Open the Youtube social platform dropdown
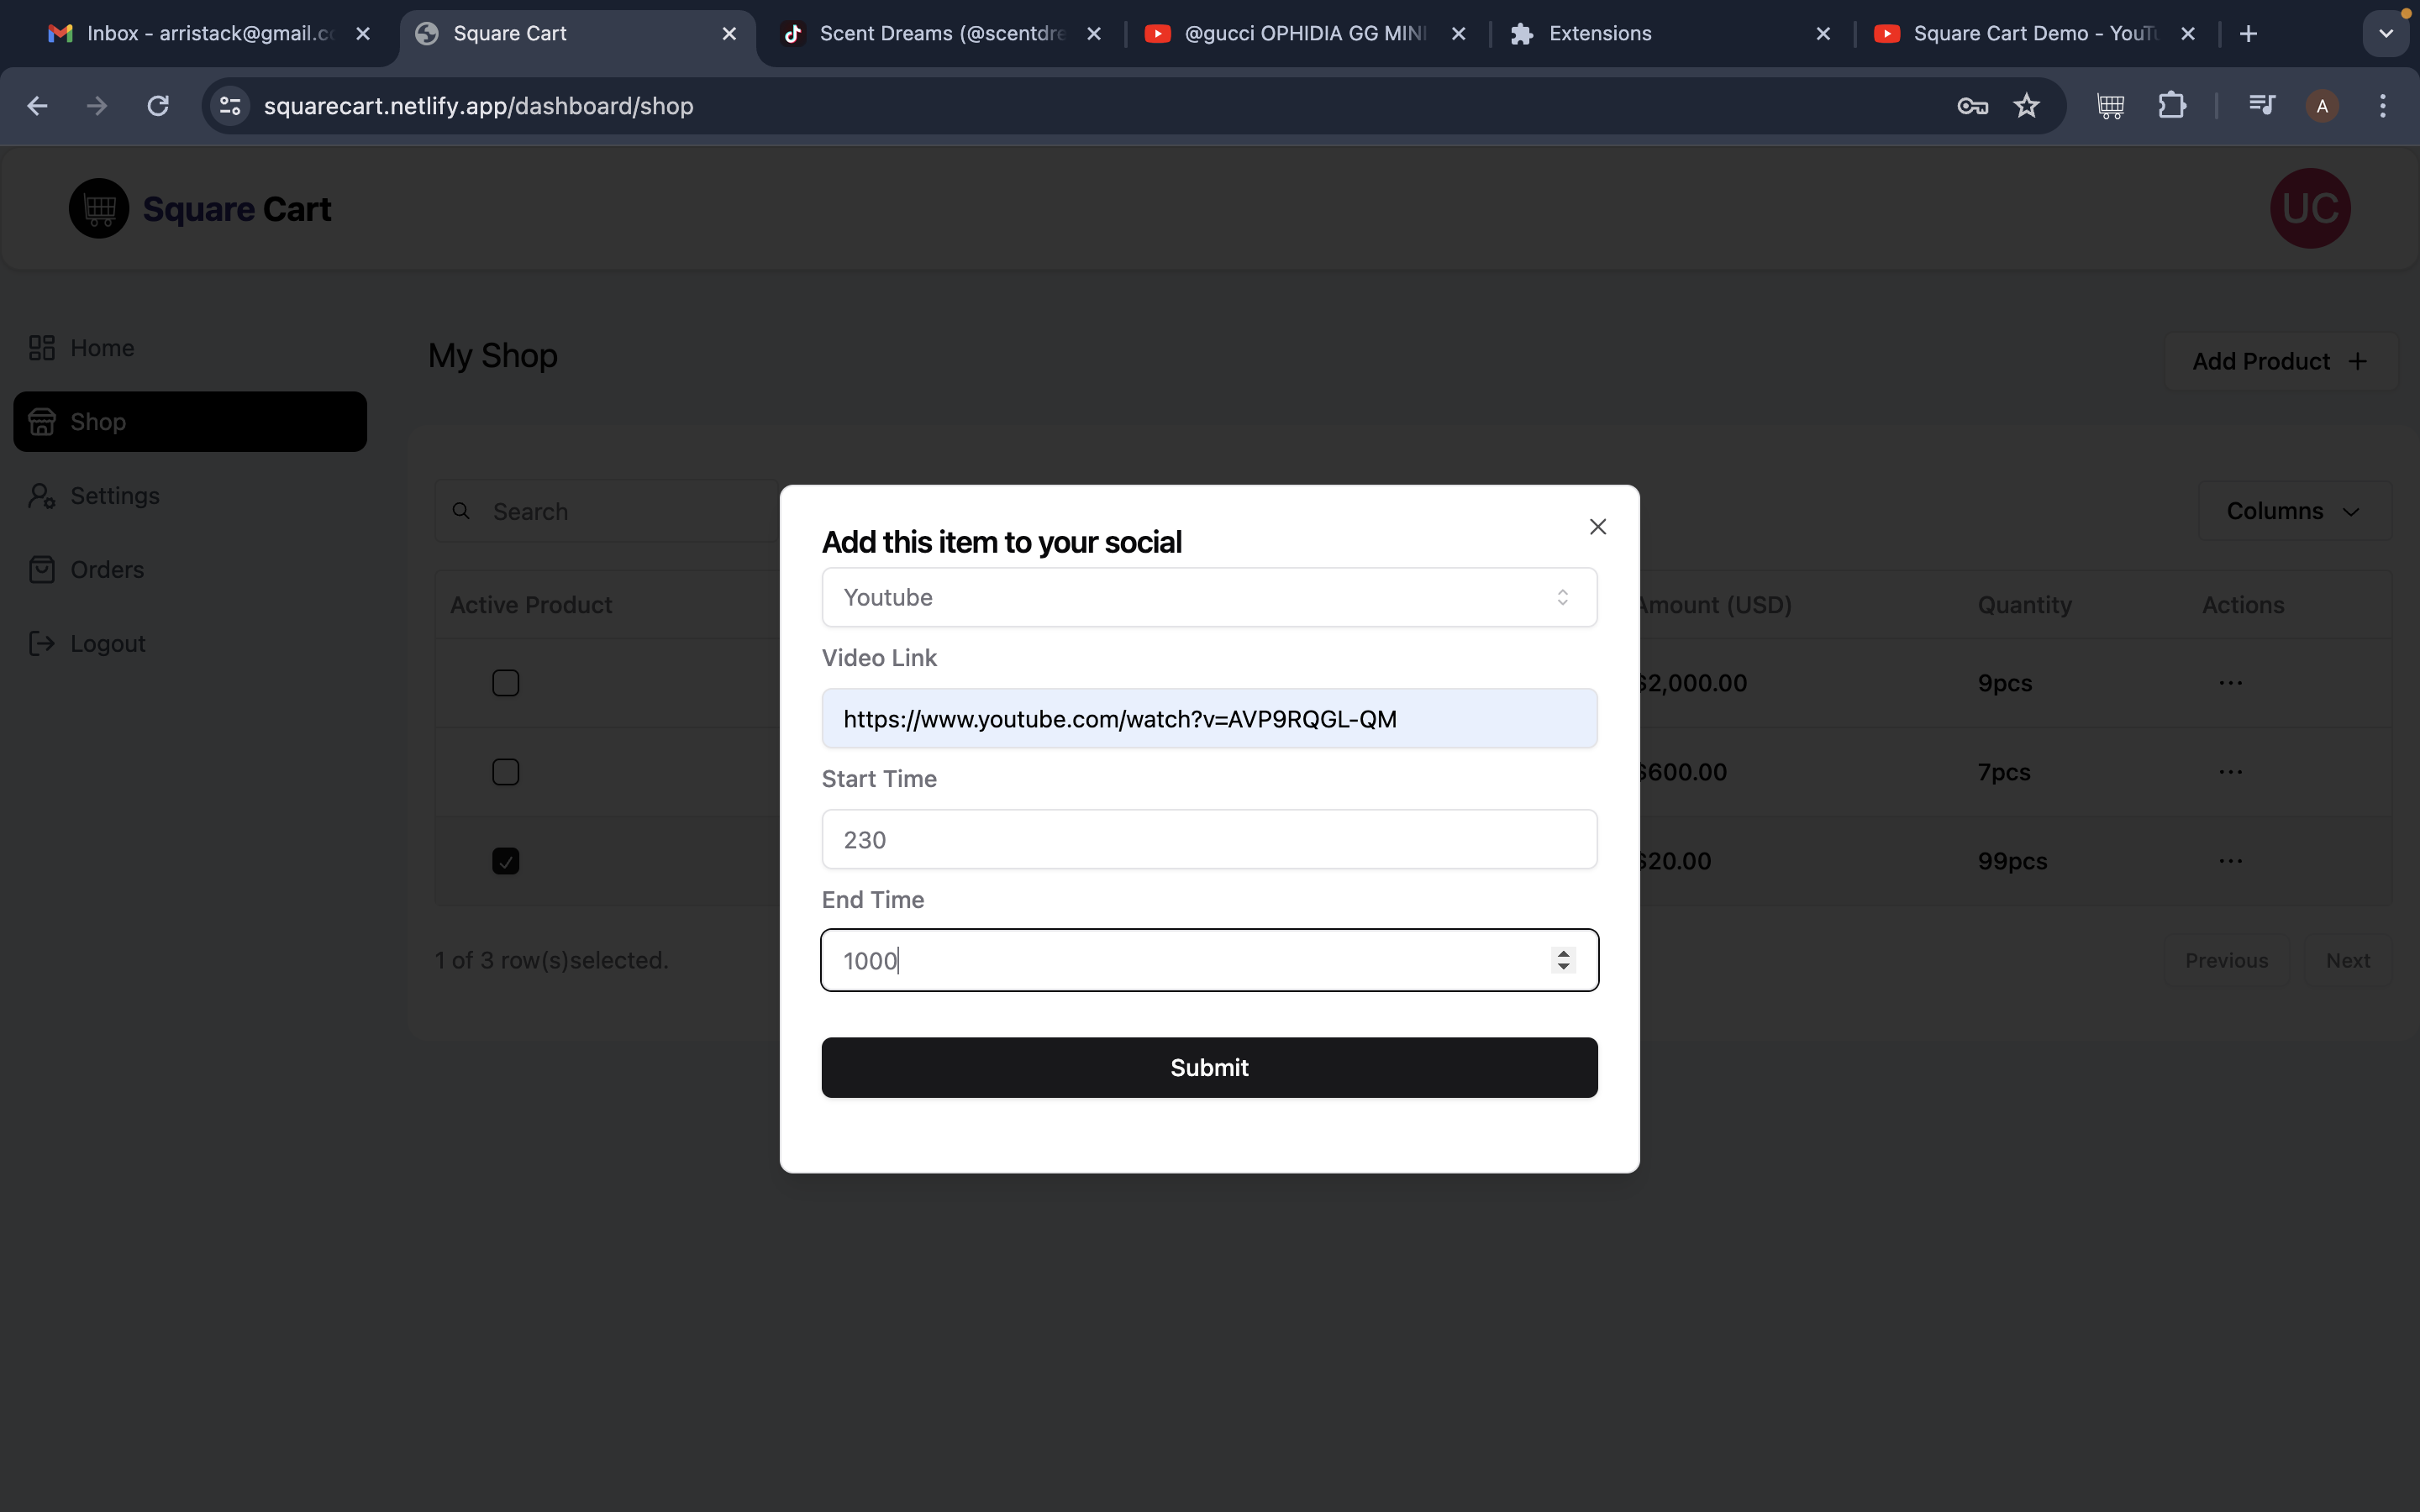 coord(1208,597)
